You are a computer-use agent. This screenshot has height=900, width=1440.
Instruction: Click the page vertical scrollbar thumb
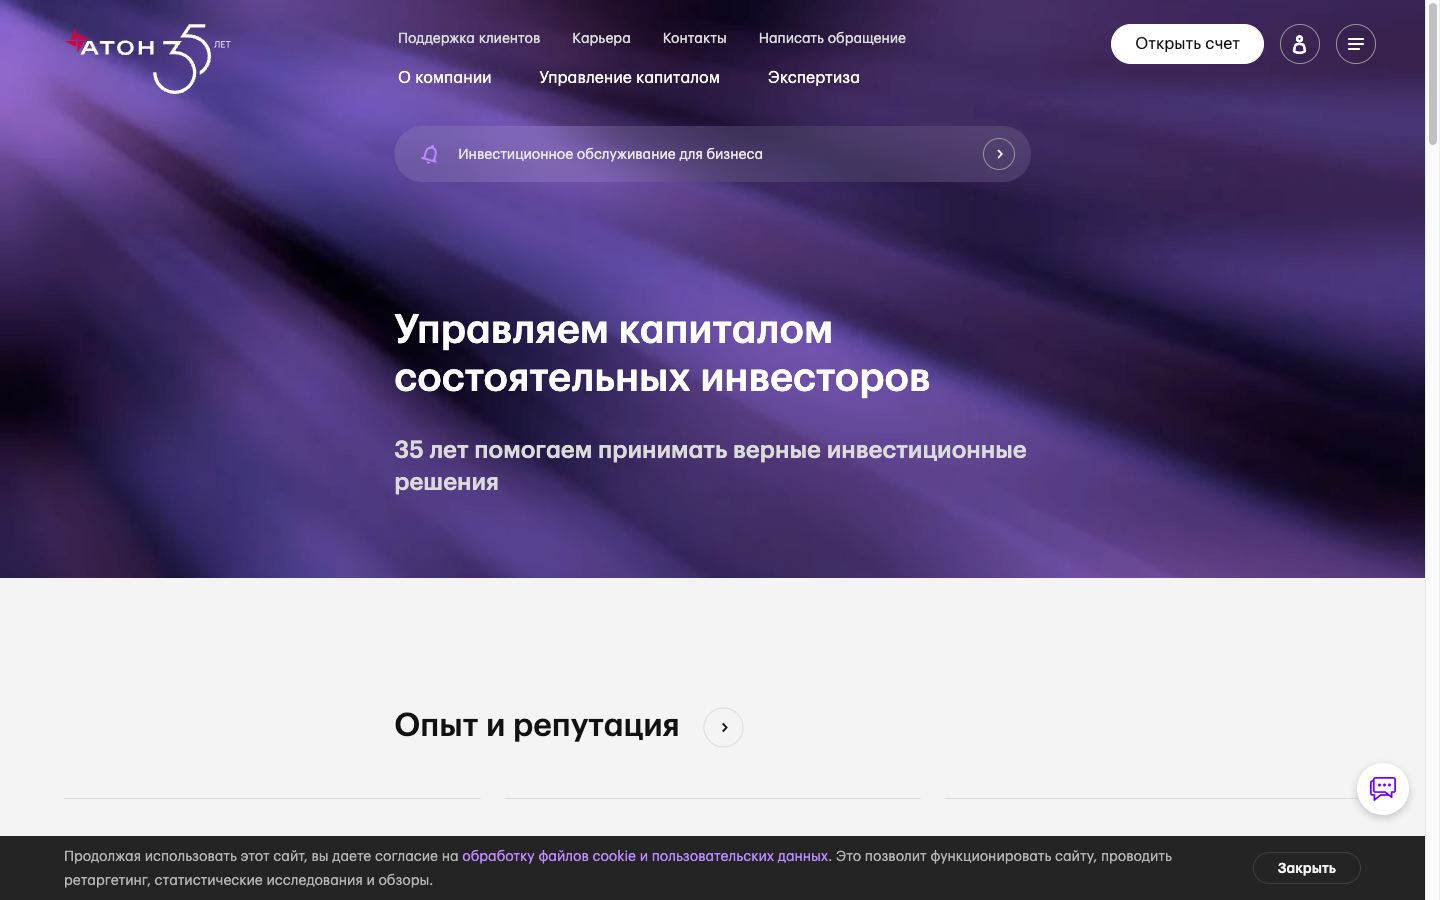point(1432,73)
